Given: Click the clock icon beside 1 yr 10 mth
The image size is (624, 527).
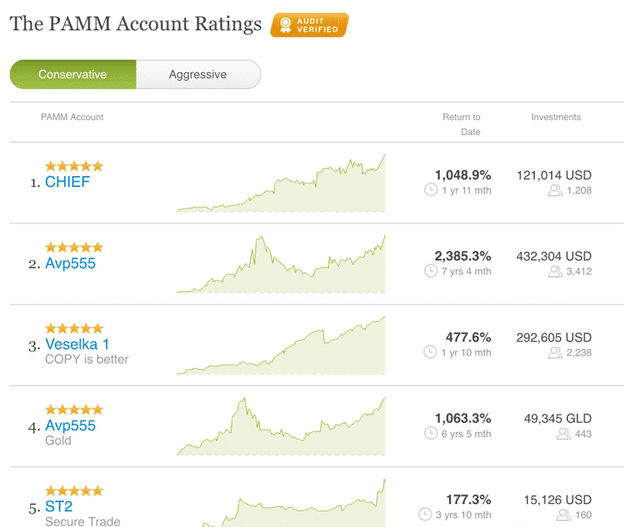Looking at the screenshot, I should click(x=430, y=352).
